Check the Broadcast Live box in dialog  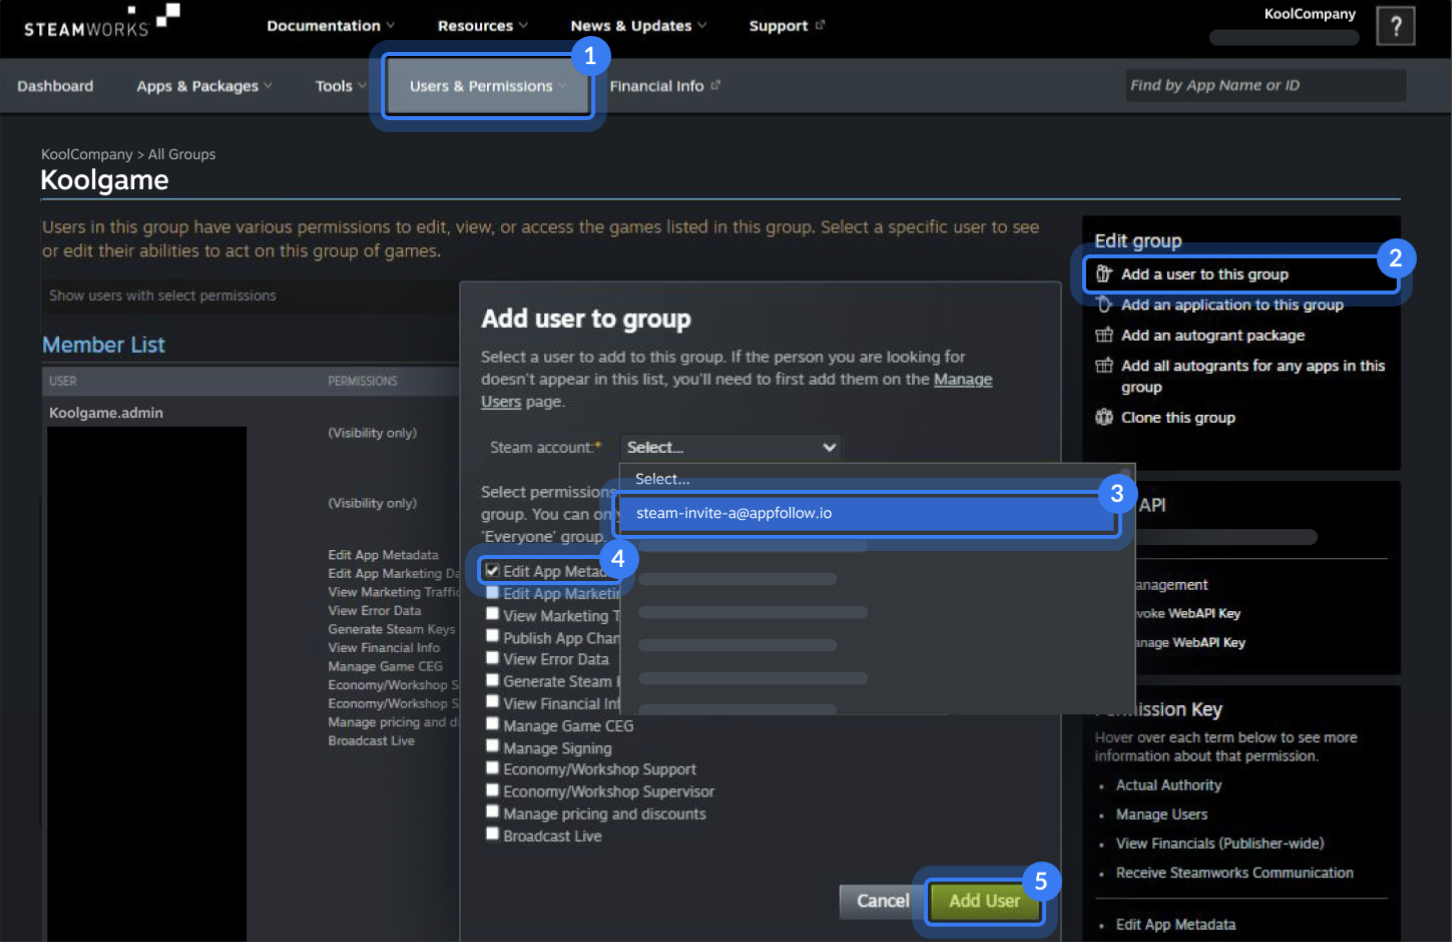click(492, 834)
